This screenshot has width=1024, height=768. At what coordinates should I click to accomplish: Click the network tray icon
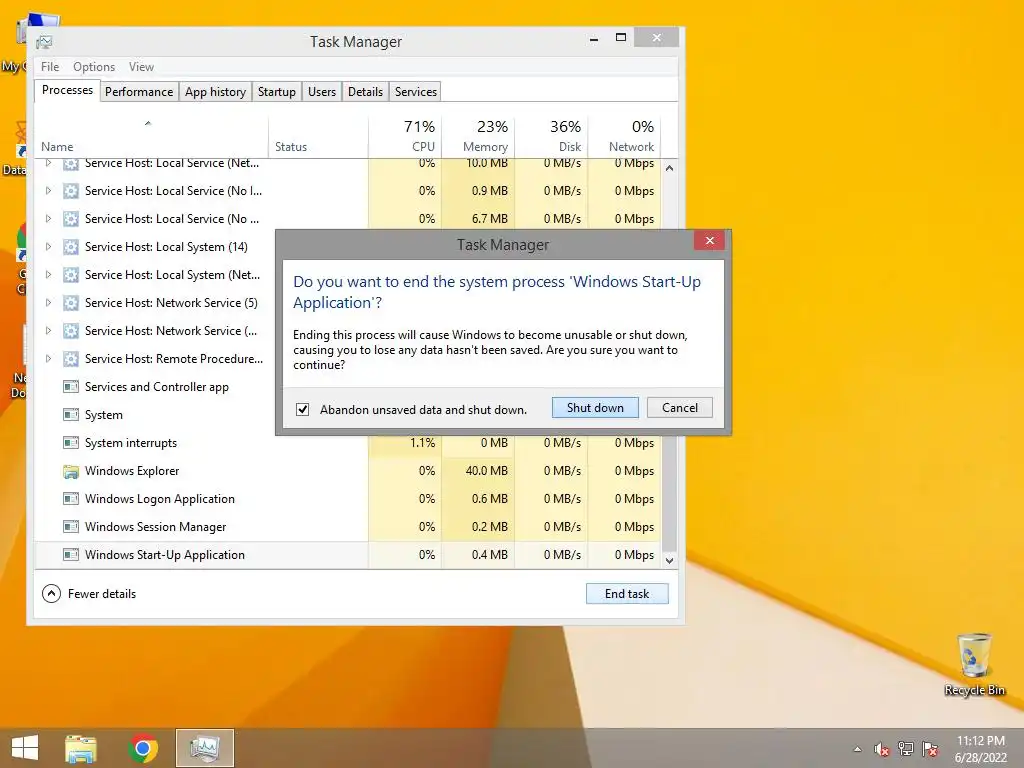coord(905,749)
